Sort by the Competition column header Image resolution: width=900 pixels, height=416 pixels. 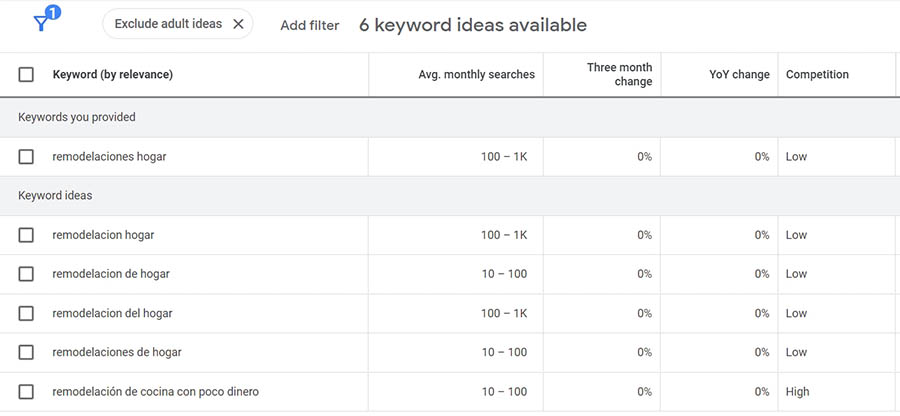point(817,74)
